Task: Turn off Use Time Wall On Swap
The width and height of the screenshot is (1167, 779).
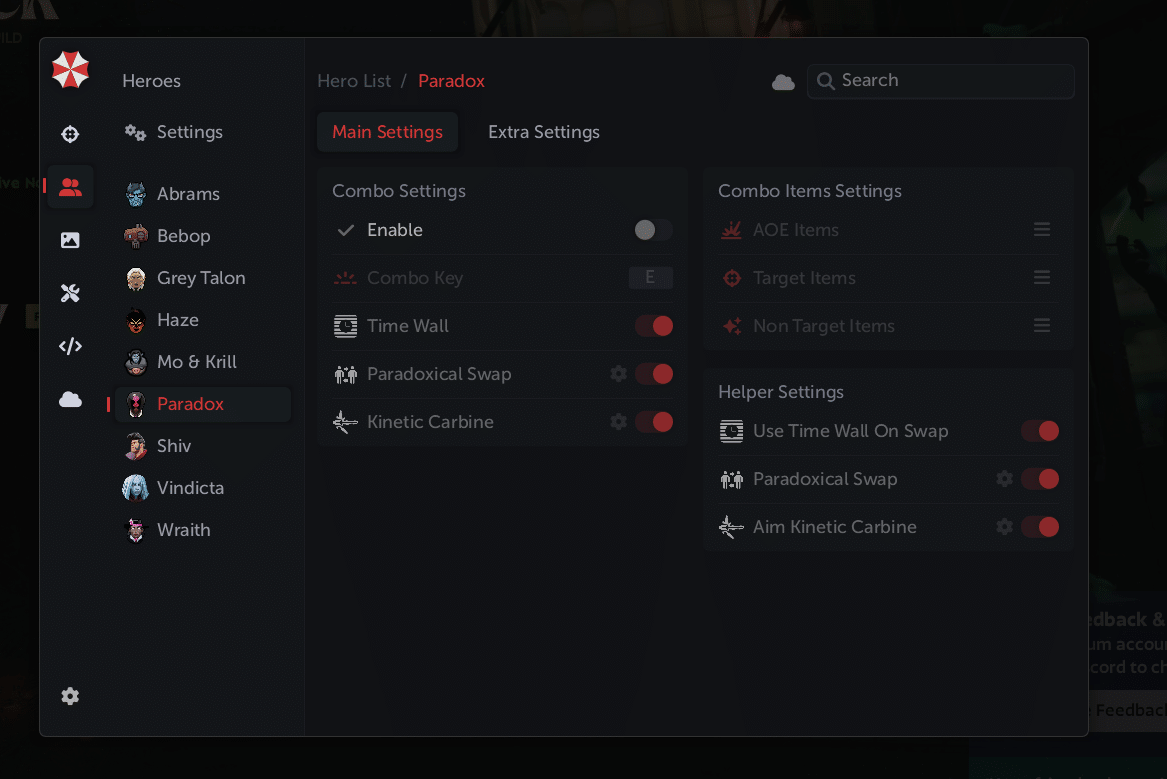Action: (x=1040, y=431)
